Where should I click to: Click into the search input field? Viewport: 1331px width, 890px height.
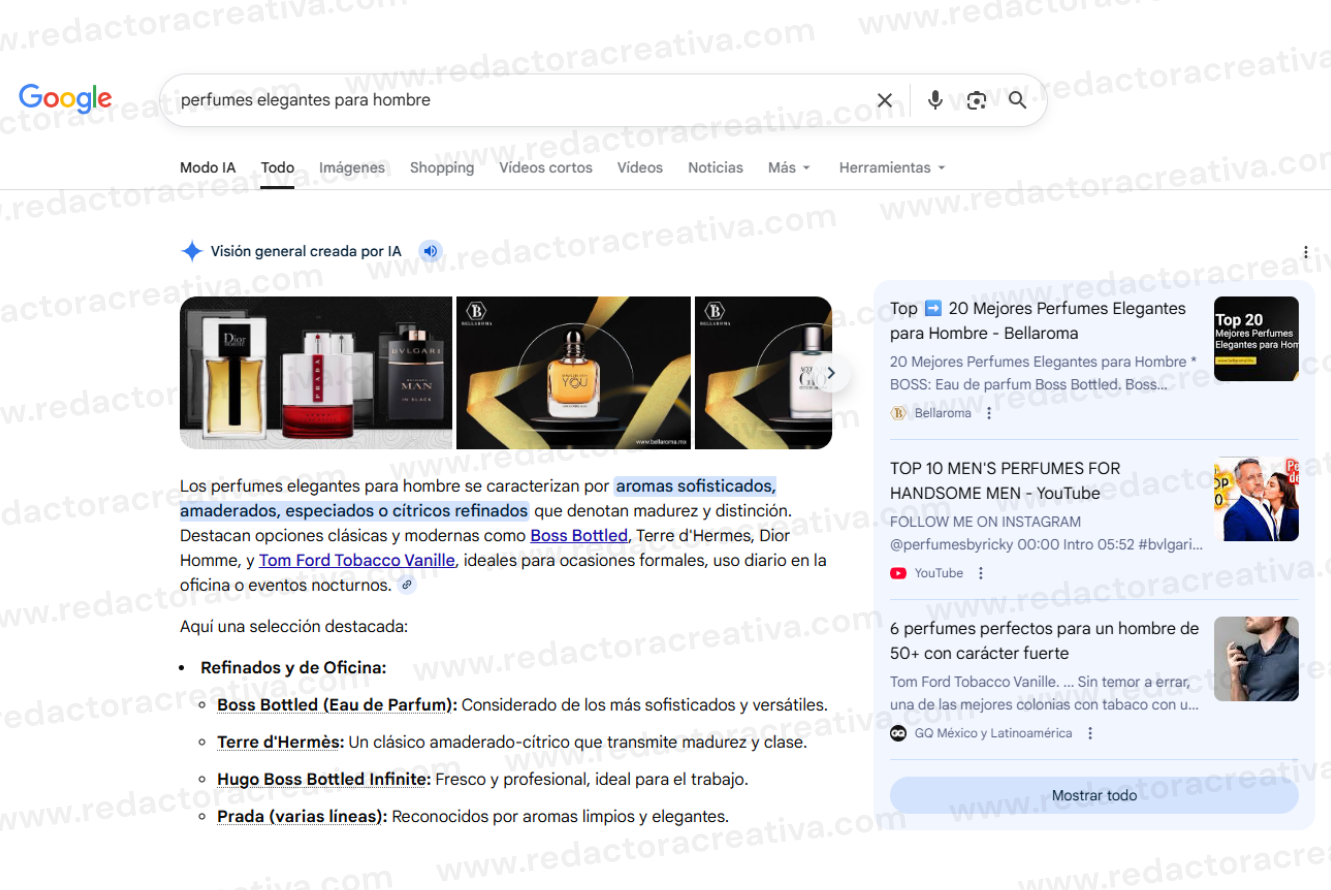520,100
